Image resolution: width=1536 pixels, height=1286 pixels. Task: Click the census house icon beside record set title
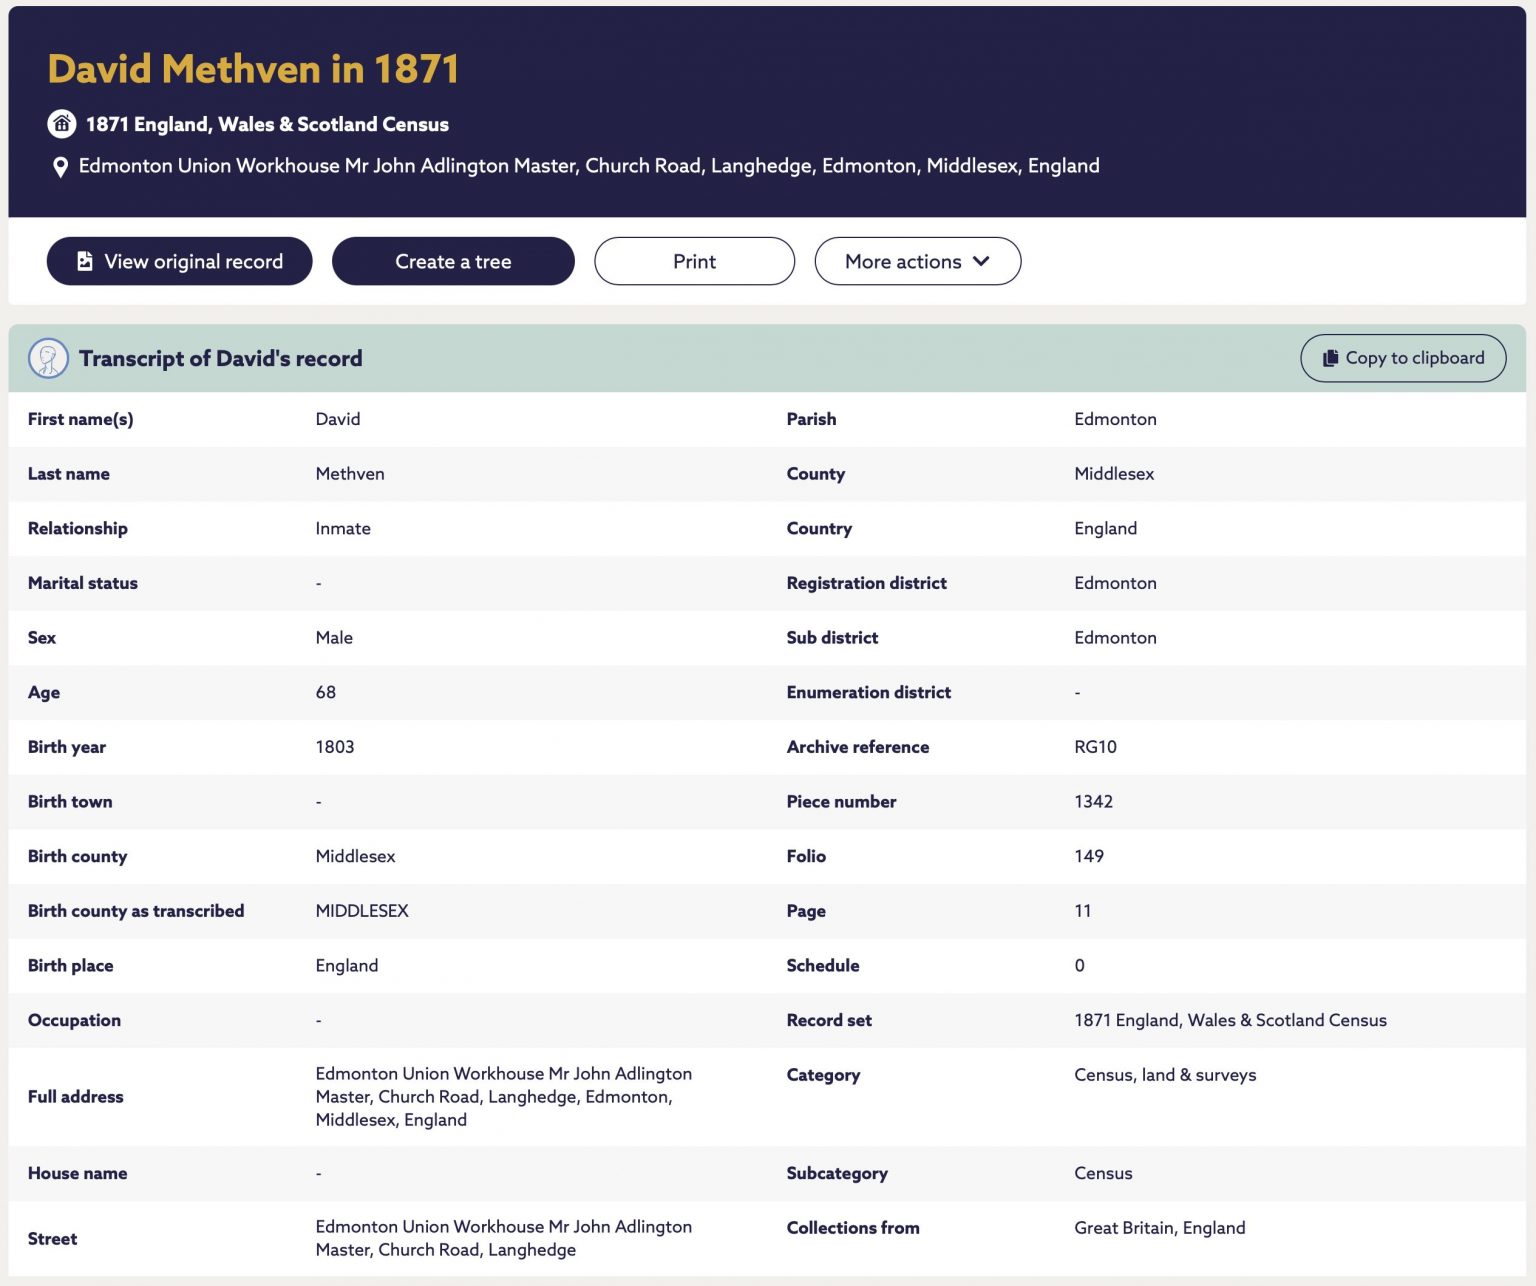pyautogui.click(x=62, y=124)
